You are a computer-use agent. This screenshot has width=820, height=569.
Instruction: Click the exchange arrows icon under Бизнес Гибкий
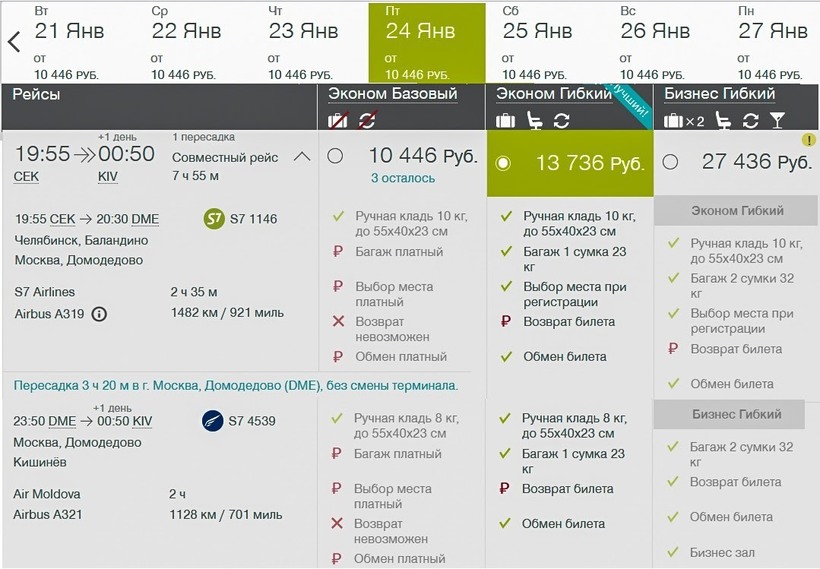click(749, 121)
